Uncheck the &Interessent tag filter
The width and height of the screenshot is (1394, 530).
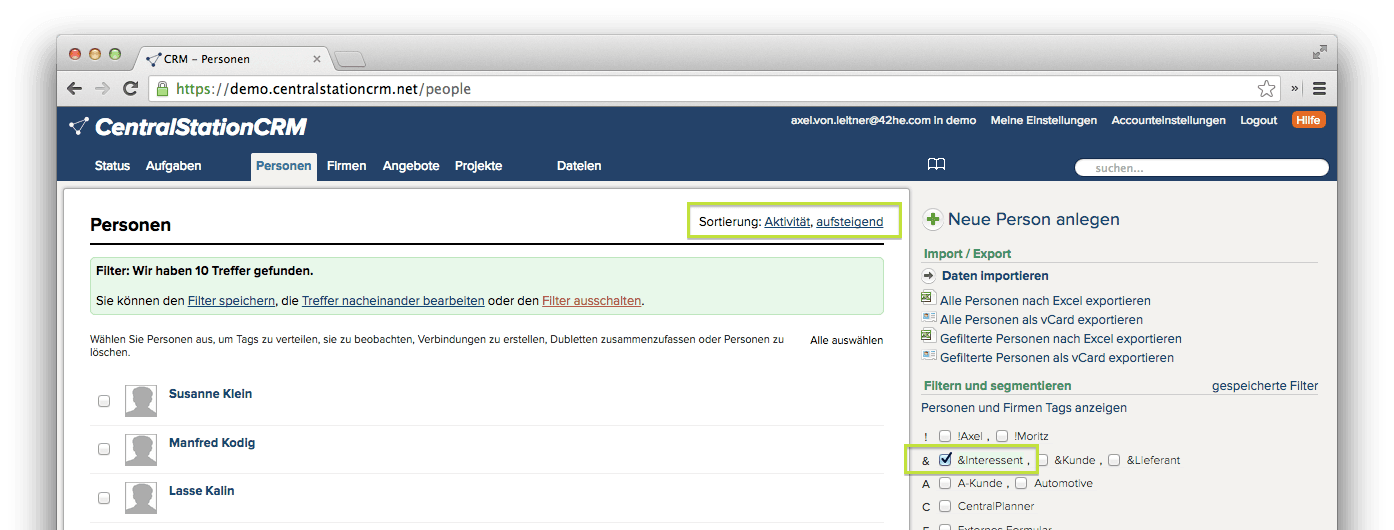tap(945, 460)
